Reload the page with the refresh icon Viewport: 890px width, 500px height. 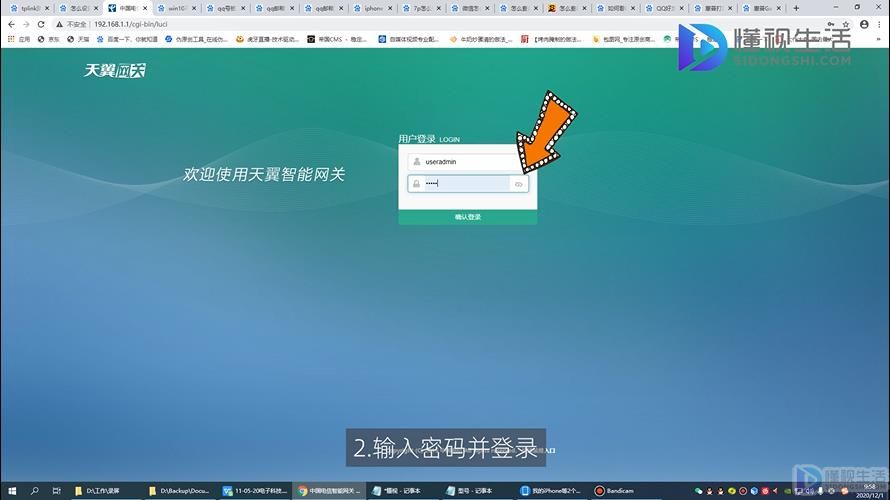pos(41,24)
